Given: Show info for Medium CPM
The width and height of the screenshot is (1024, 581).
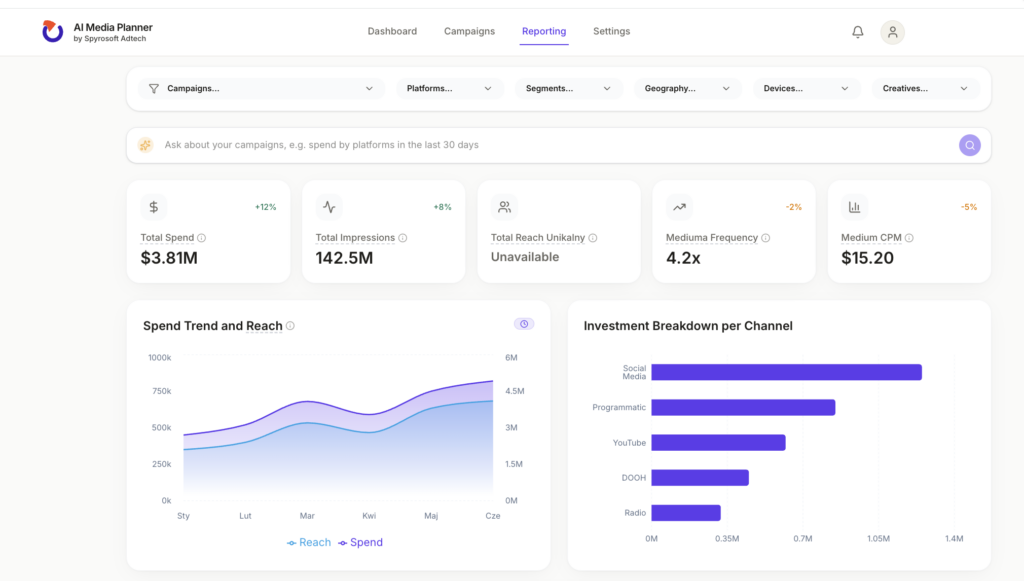Looking at the screenshot, I should click(909, 238).
